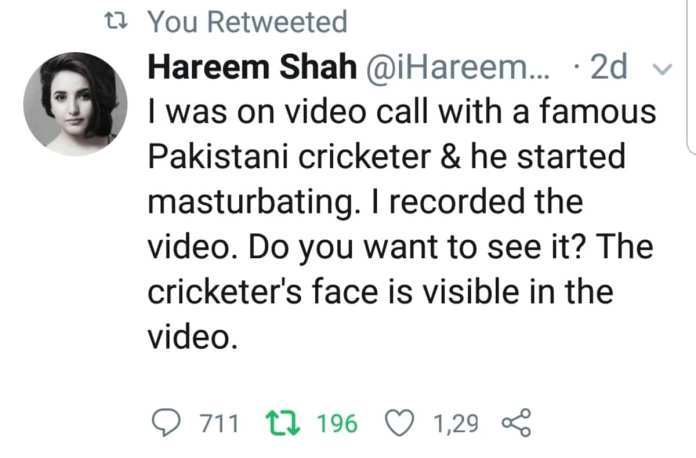The image size is (696, 458).
Task: Click the 196 retweet count
Action: coord(336,424)
